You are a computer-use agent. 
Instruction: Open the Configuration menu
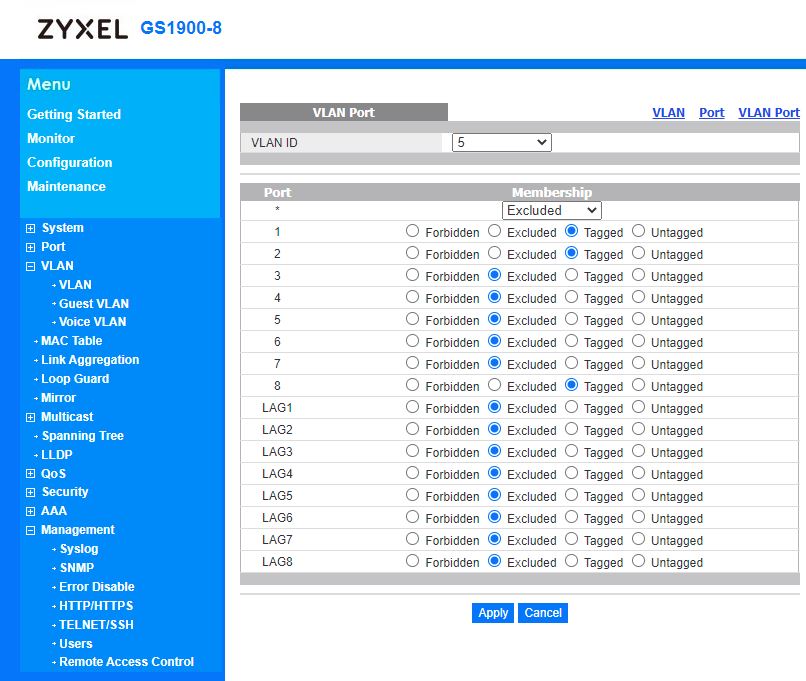(x=70, y=162)
